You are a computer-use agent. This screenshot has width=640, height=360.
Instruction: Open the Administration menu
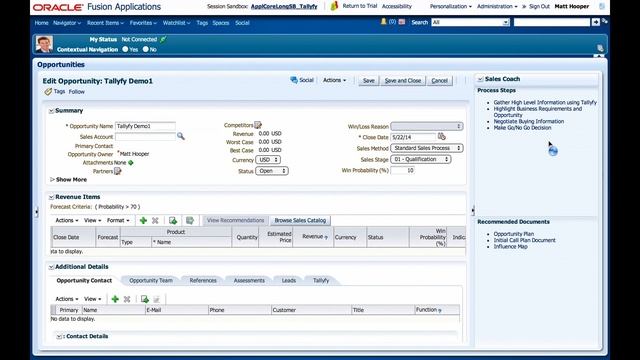(497, 6)
